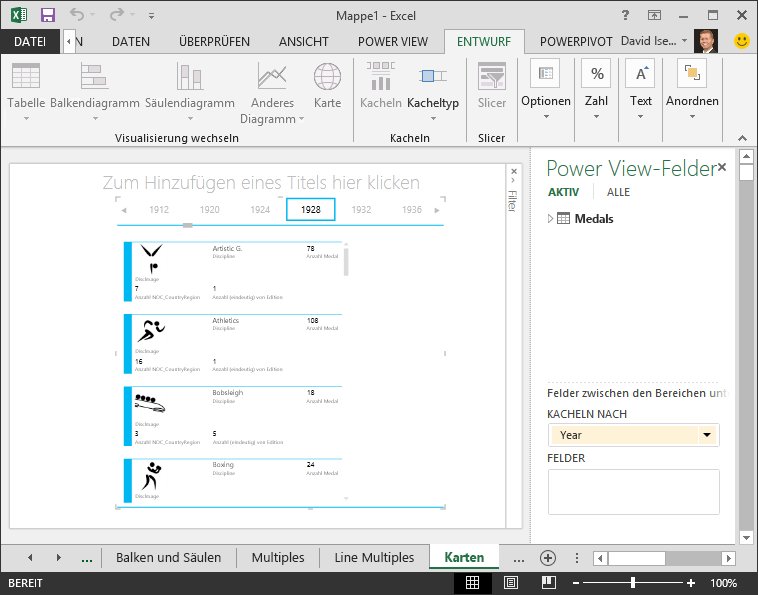This screenshot has height=595, width=758.
Task: Open the Balken und Säulen sheet
Action: (x=168, y=557)
